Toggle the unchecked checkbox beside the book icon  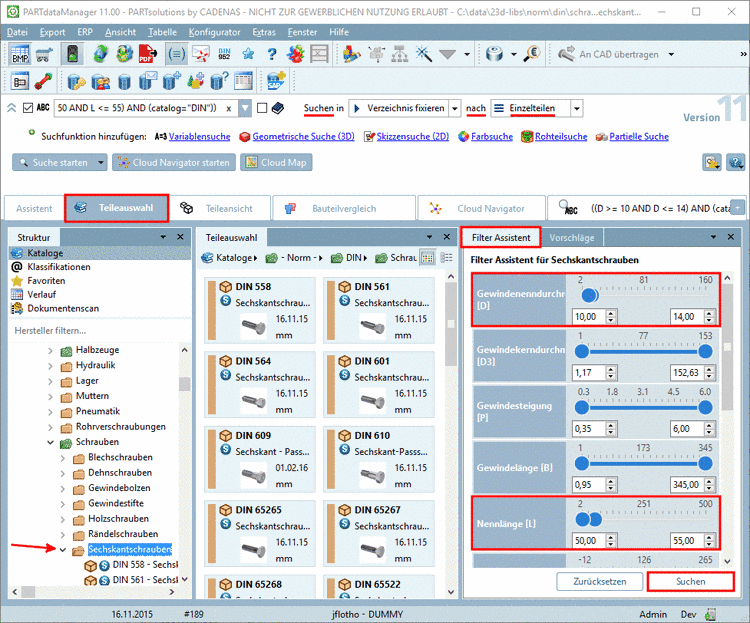click(x=262, y=108)
